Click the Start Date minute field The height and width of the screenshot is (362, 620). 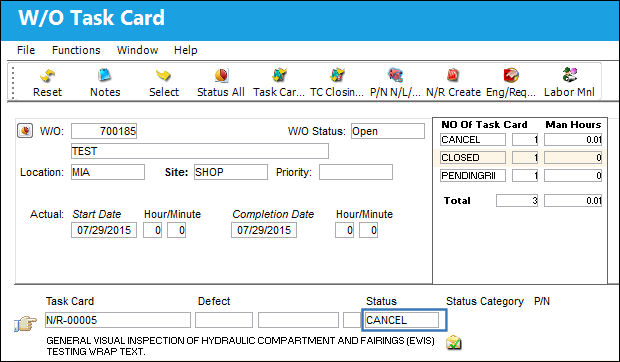point(176,230)
